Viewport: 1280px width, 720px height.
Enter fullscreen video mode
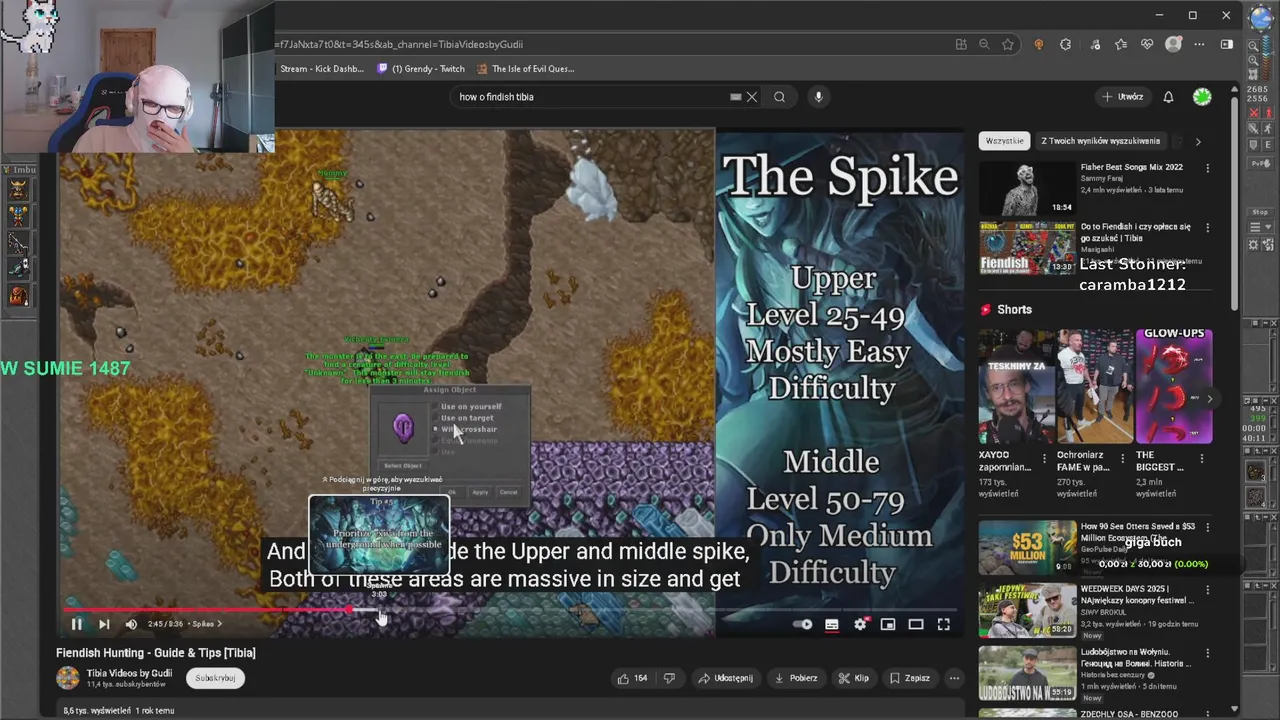[x=943, y=624]
